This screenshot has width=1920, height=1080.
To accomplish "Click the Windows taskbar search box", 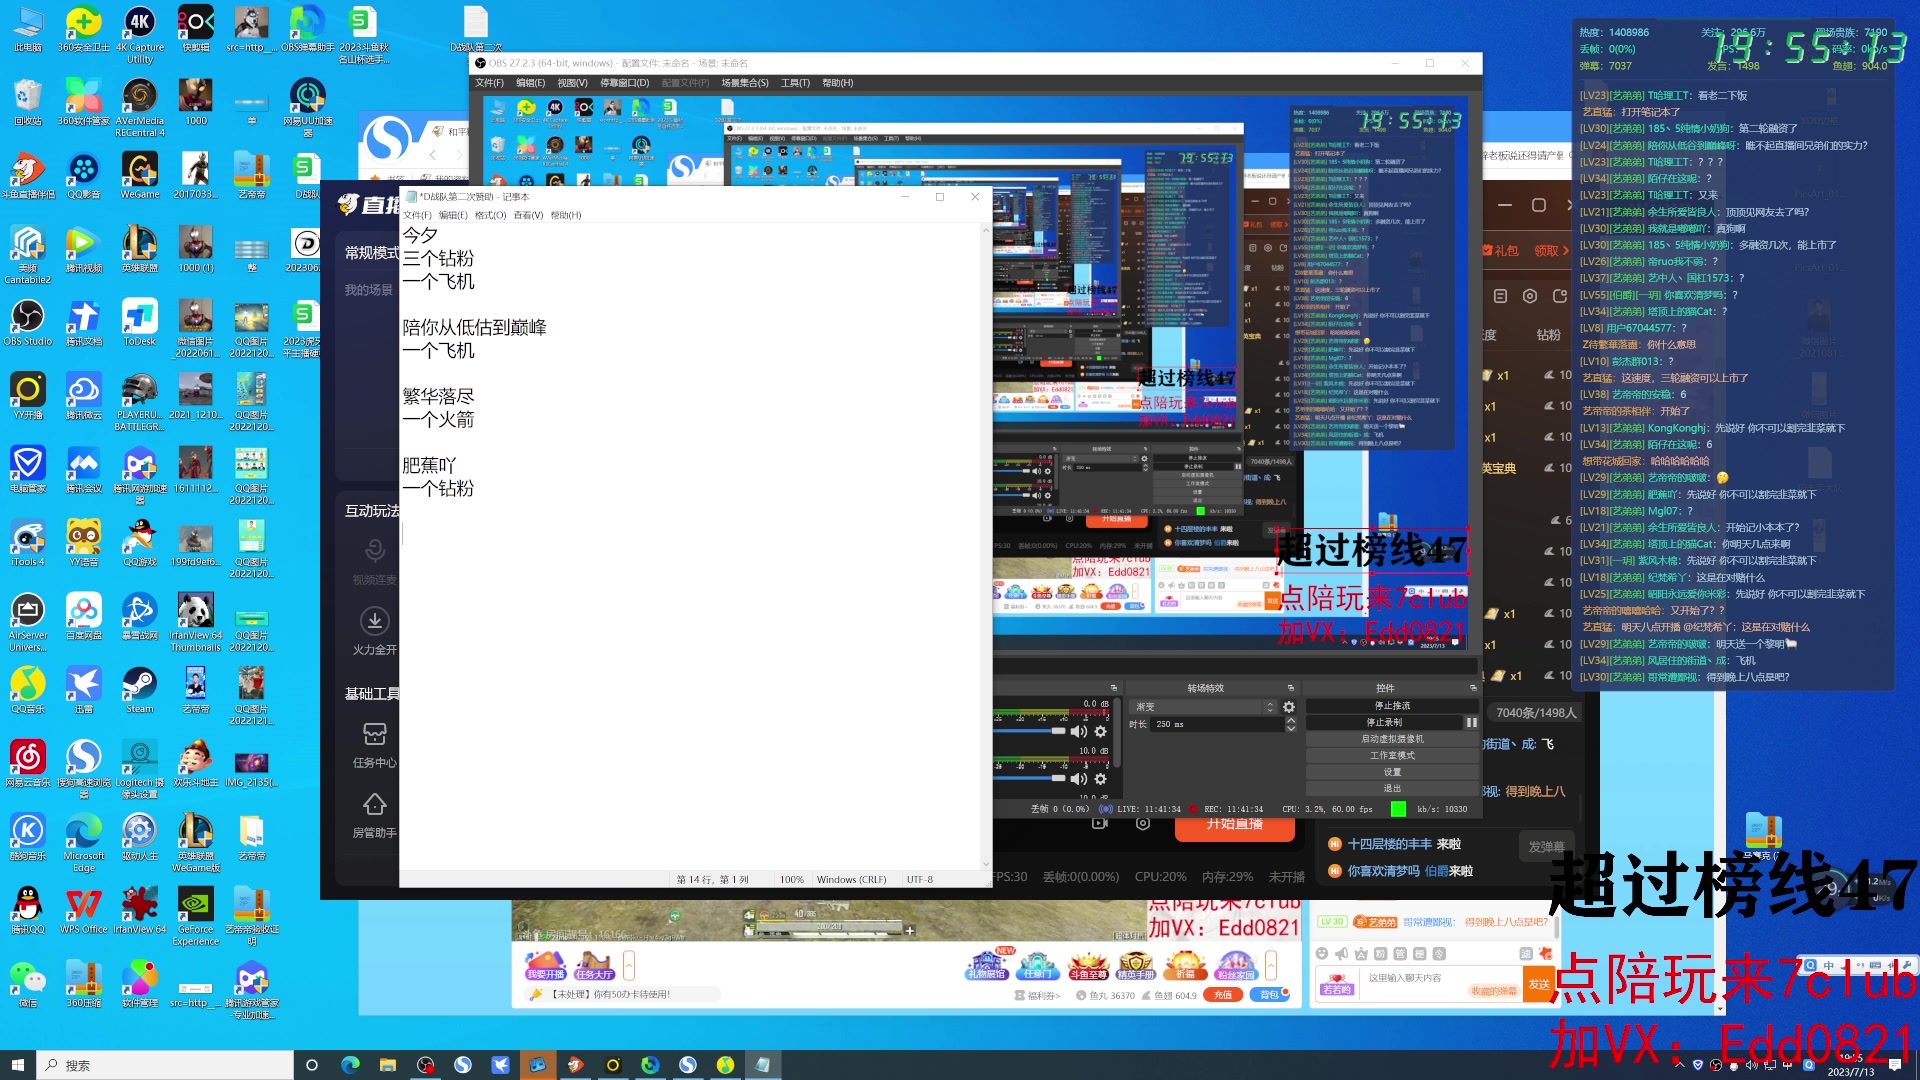I will click(x=165, y=1065).
